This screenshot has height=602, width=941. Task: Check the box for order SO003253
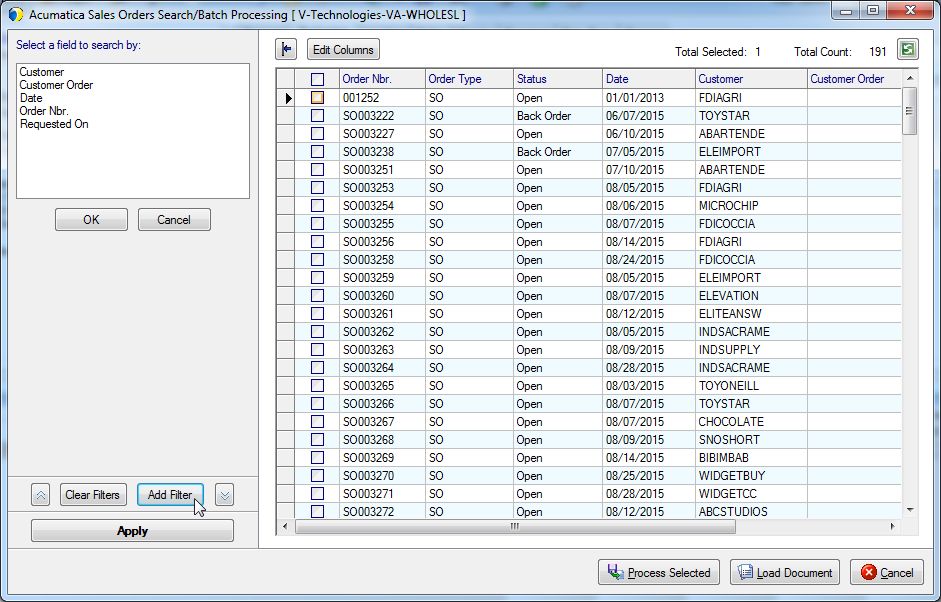tap(317, 187)
